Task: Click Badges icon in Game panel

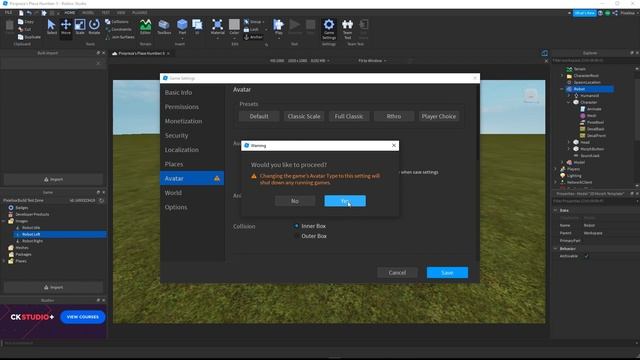Action: click(11, 208)
